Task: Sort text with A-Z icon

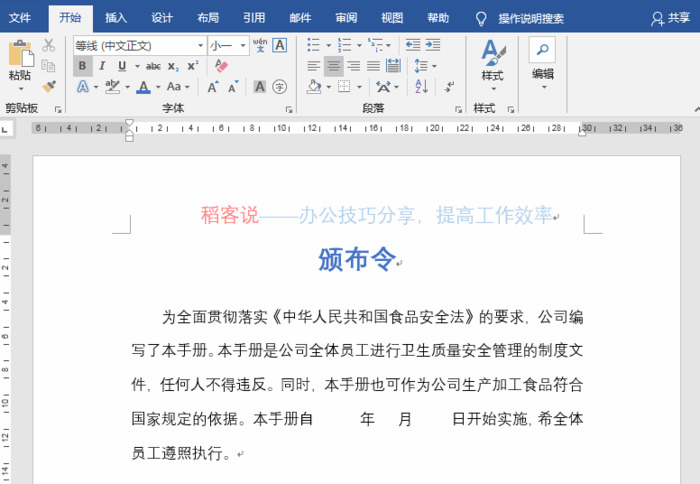Action: point(421,87)
